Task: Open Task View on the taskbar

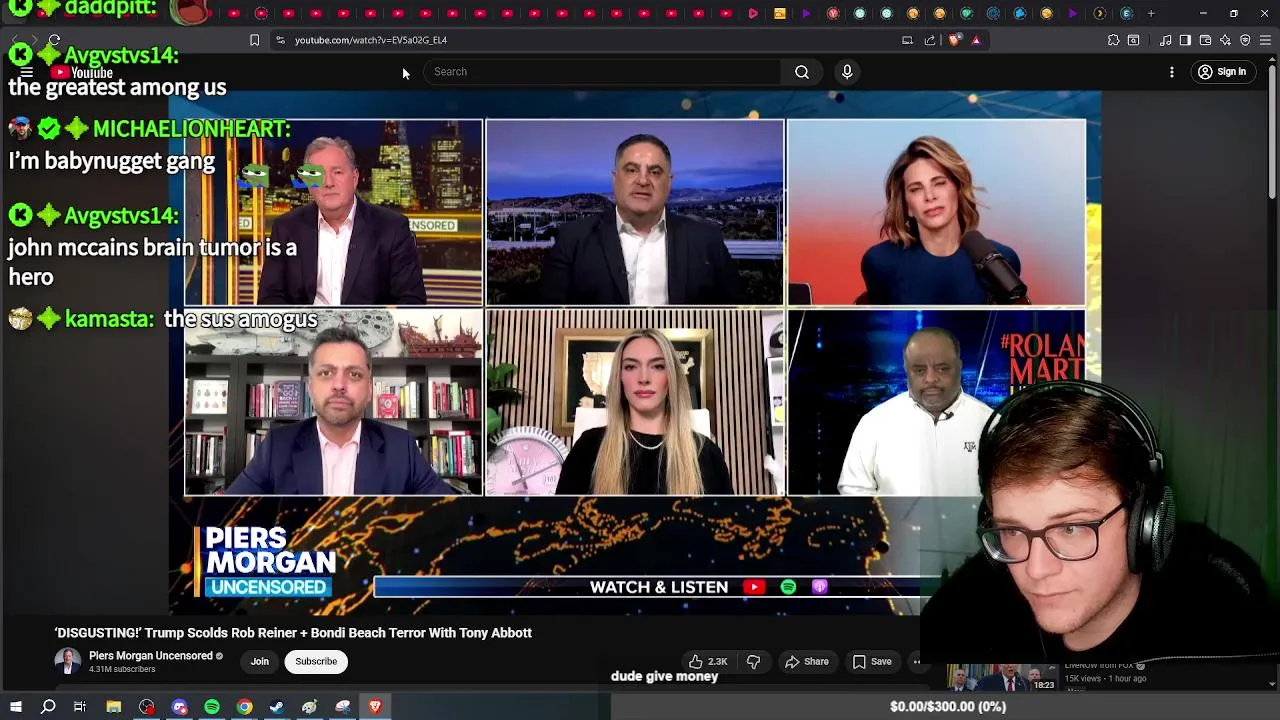Action: coord(80,707)
